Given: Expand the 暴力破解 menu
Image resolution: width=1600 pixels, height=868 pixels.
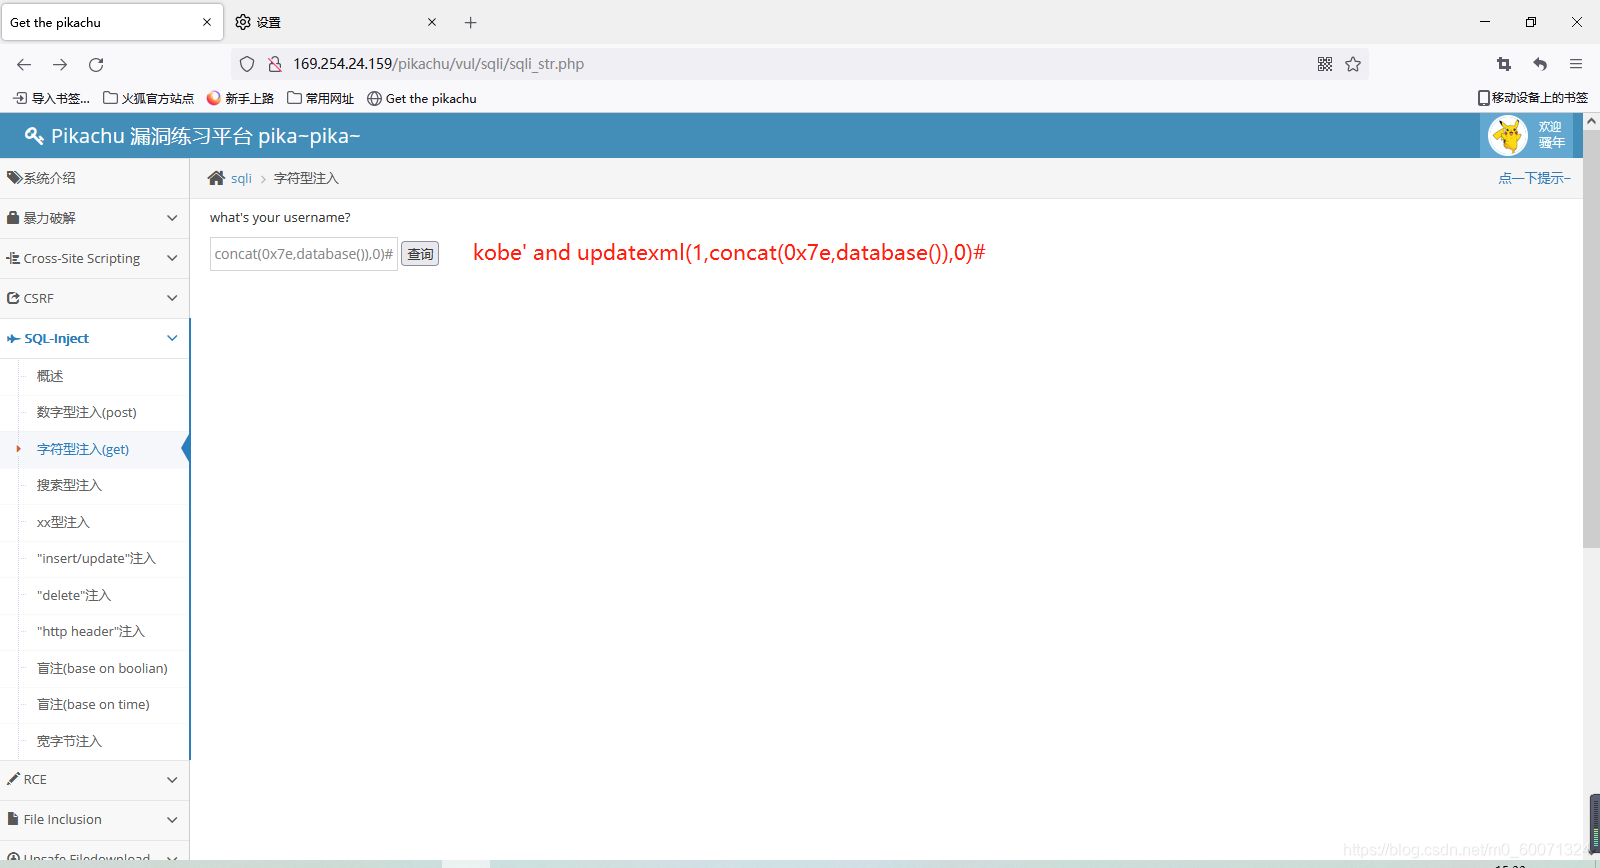Looking at the screenshot, I should click(x=94, y=218).
